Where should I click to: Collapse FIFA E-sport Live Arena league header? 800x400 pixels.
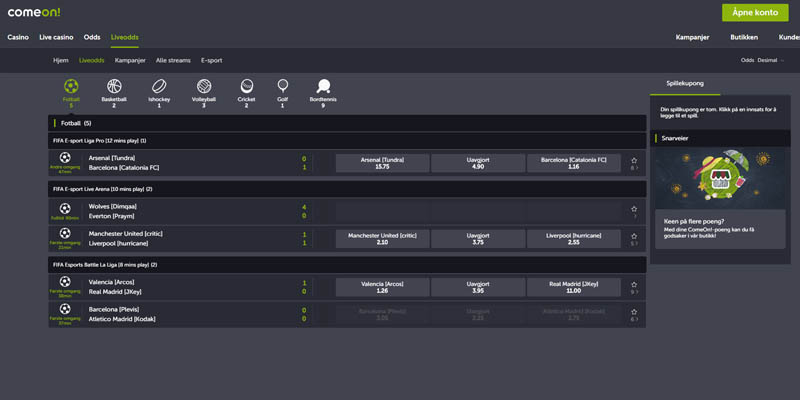click(347, 189)
